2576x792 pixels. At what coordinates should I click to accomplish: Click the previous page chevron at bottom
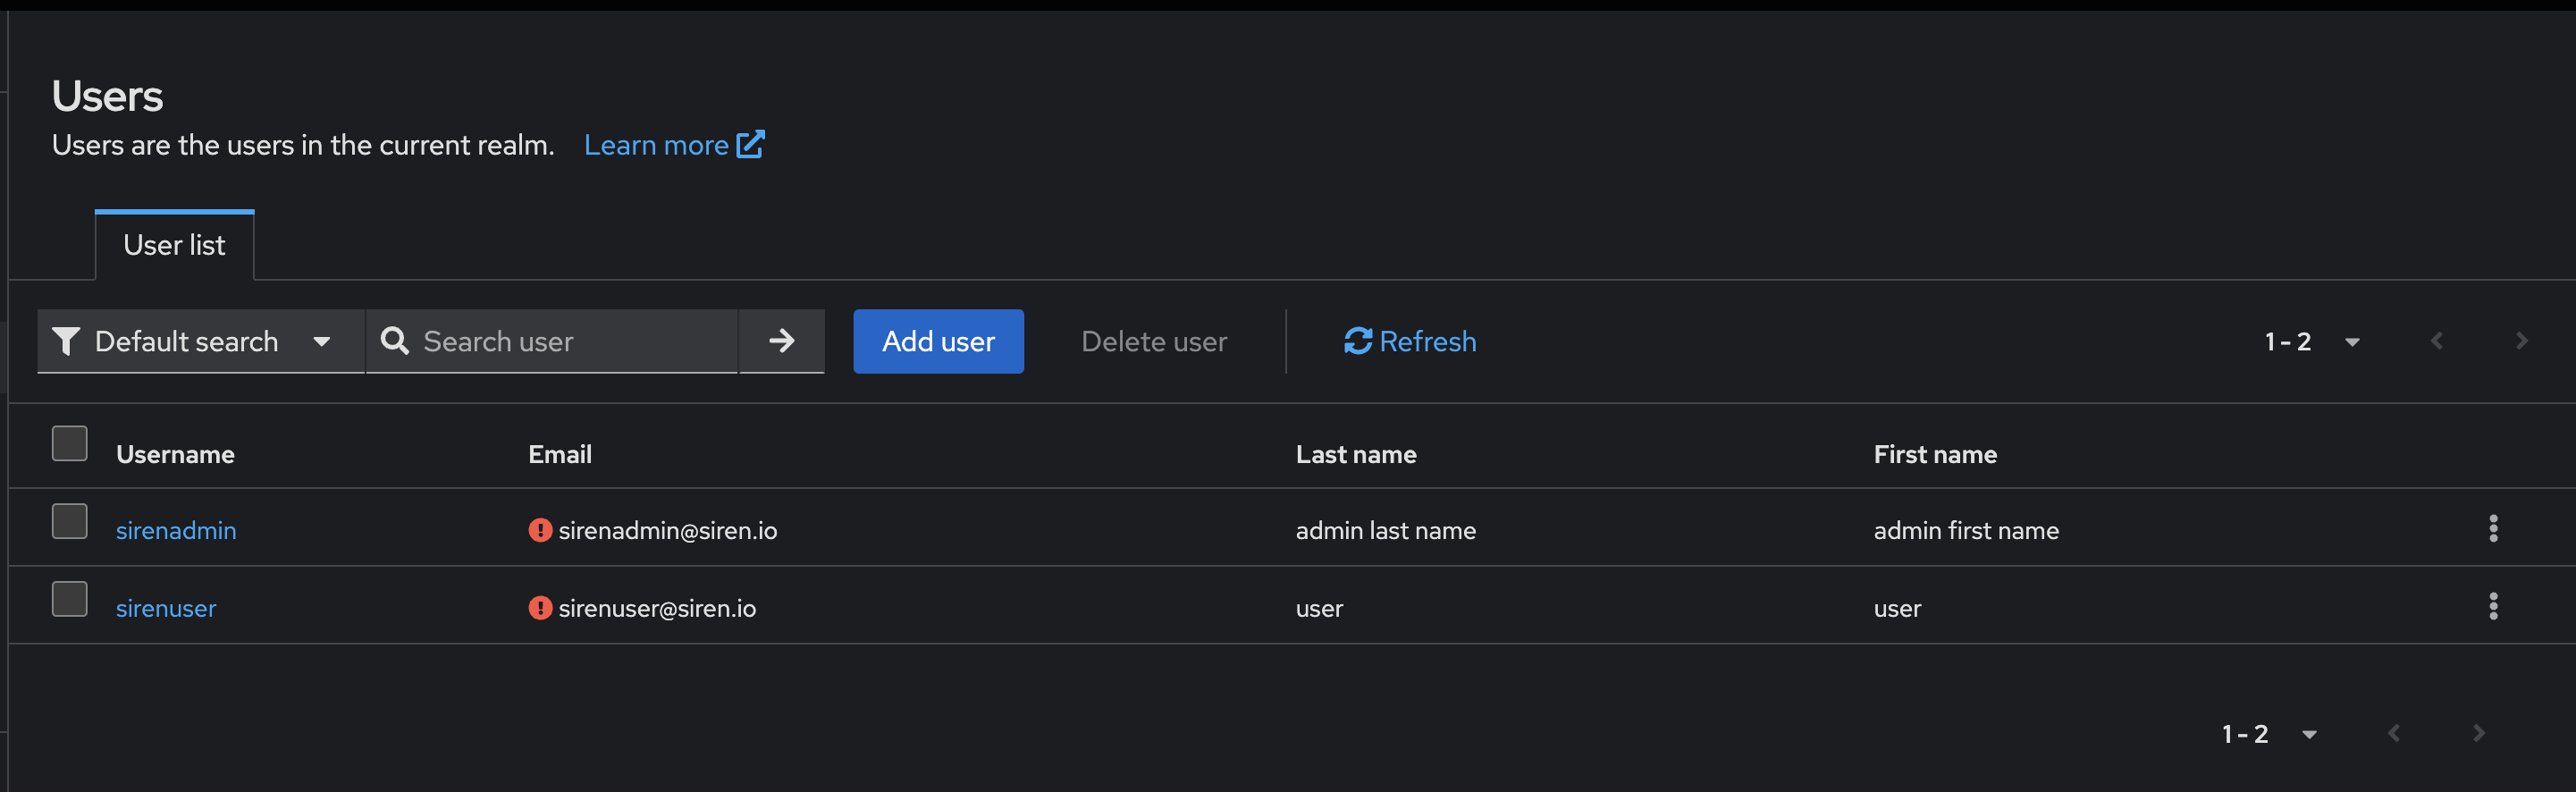point(2394,733)
